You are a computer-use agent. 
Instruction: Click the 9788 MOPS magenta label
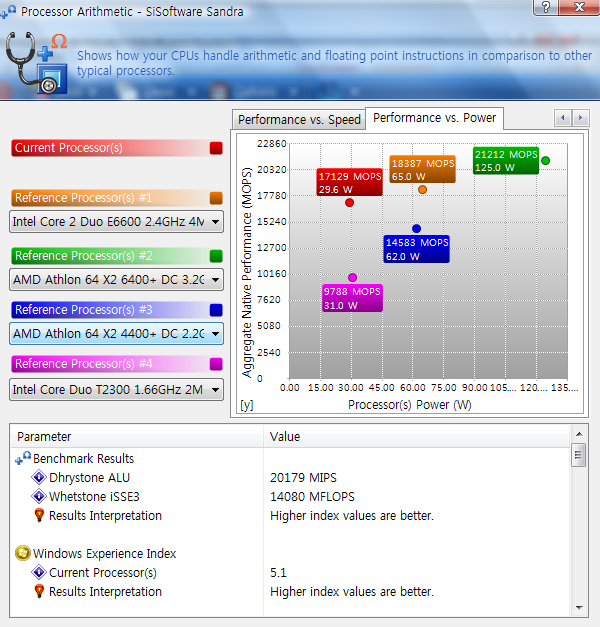point(352,298)
